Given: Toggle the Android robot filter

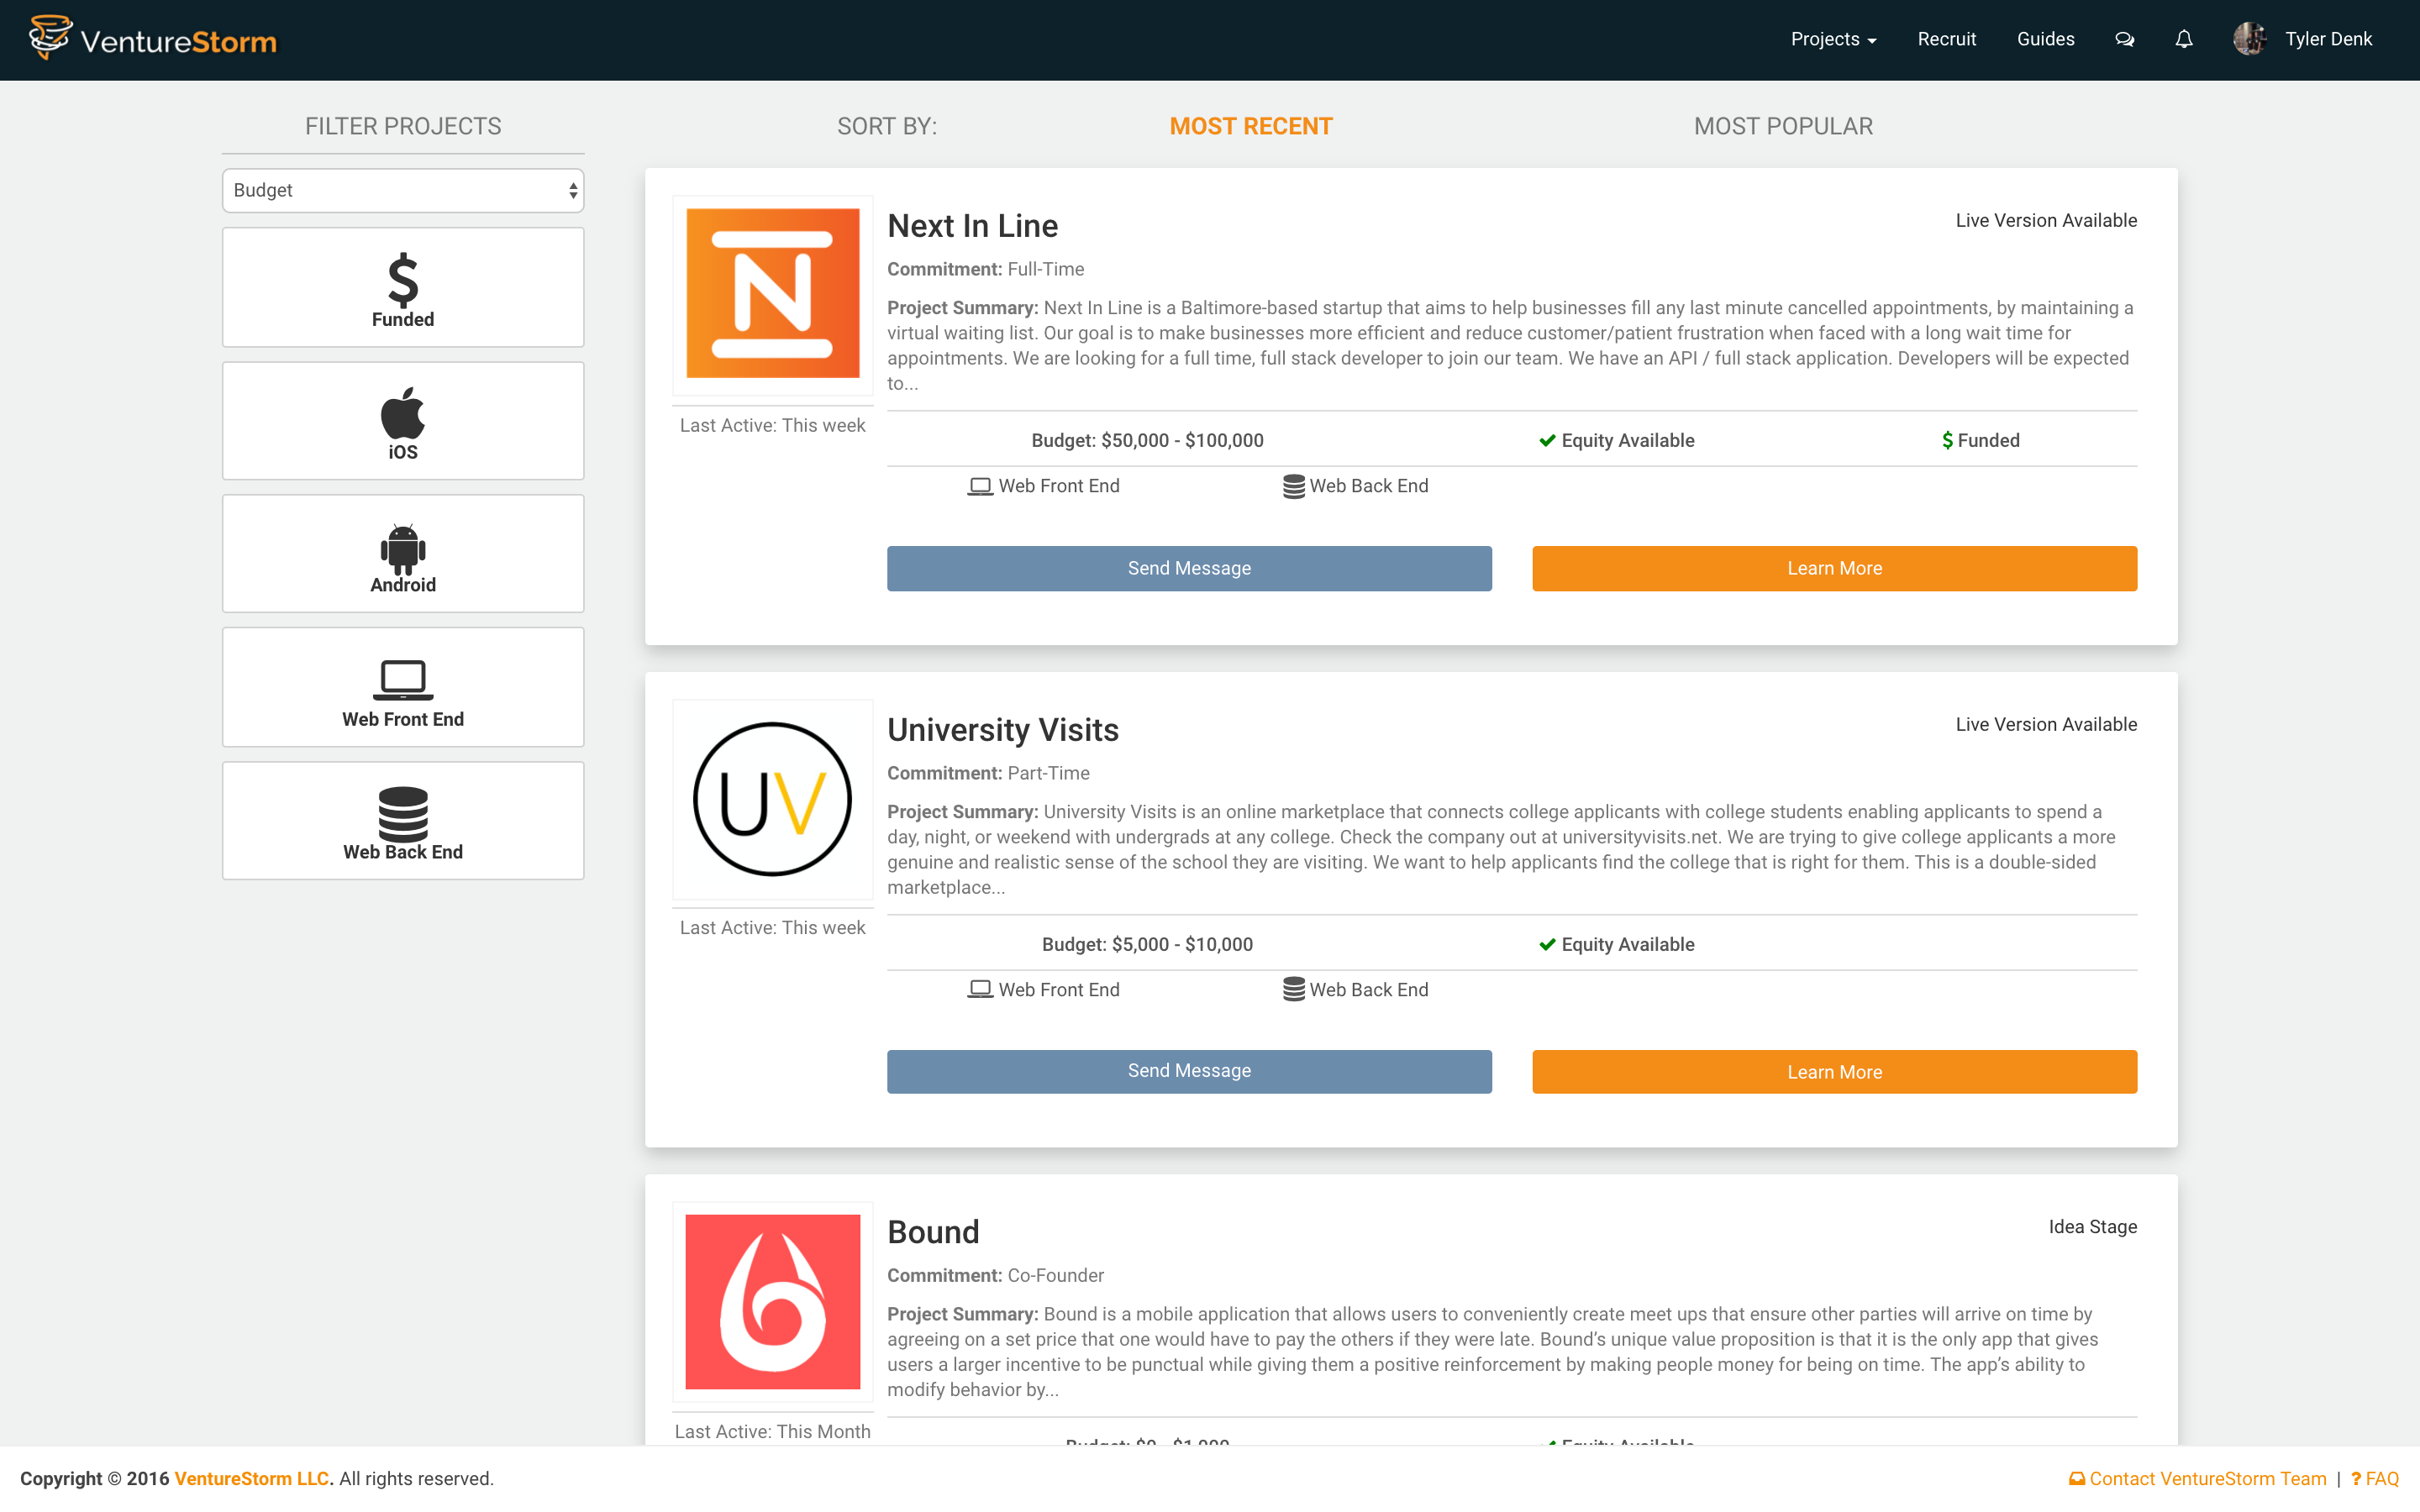Looking at the screenshot, I should pos(403,554).
